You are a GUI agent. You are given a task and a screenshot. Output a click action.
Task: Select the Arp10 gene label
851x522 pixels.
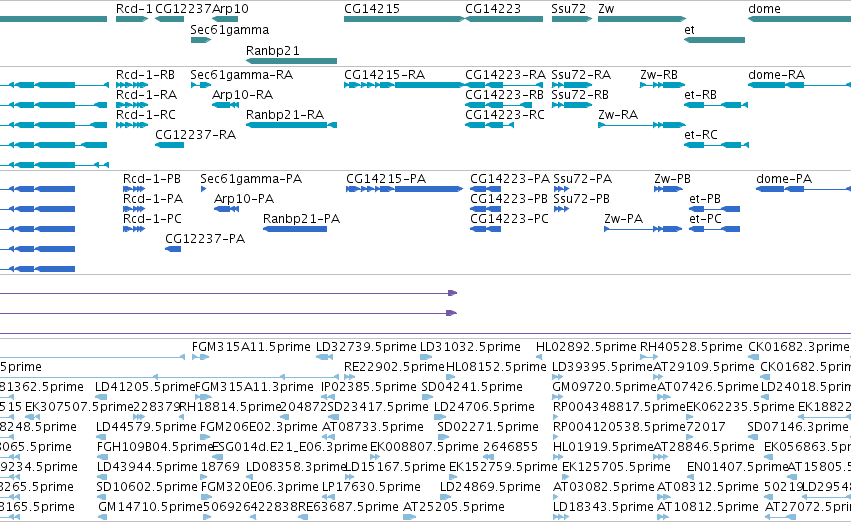[230, 9]
